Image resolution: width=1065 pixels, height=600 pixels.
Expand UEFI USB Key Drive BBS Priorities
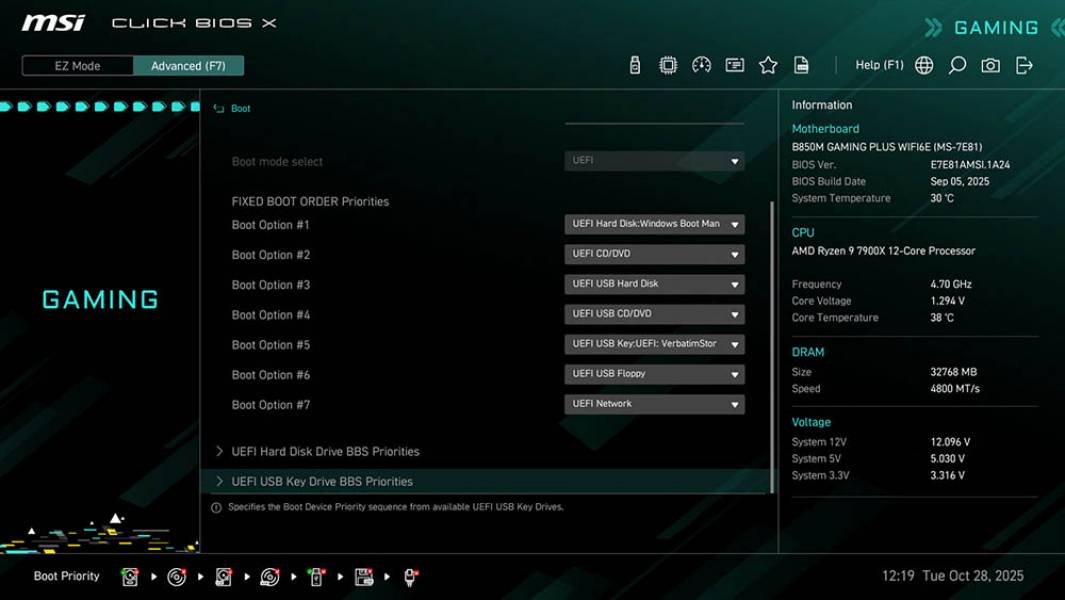tap(322, 481)
